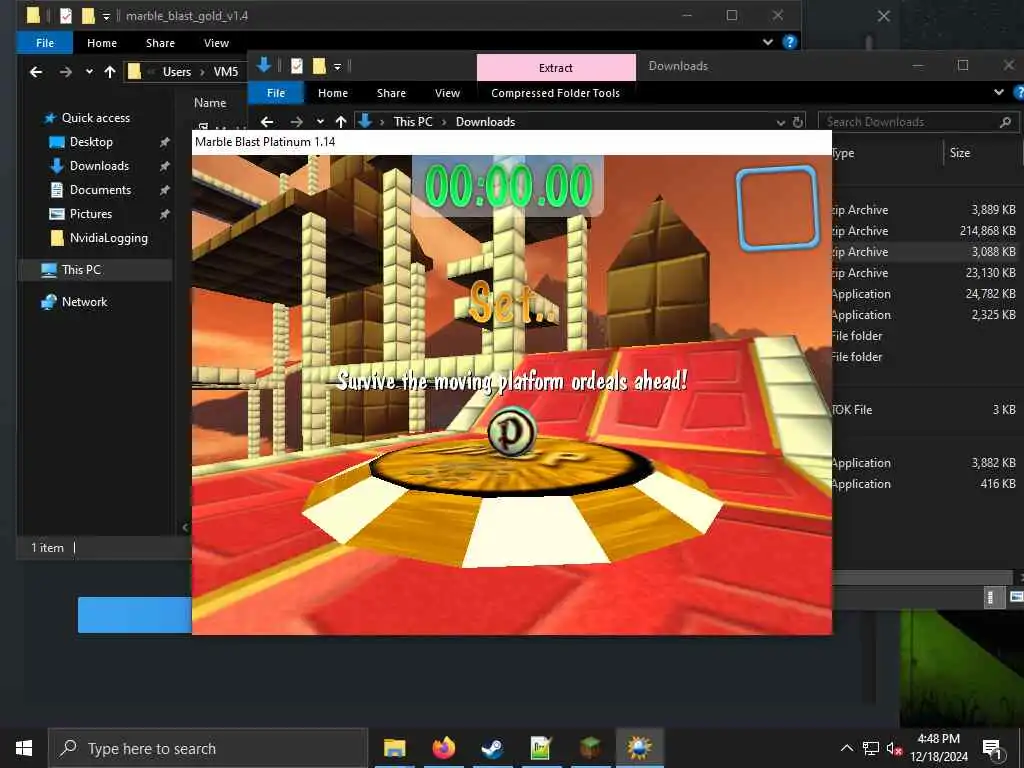Go back in Downloads window

(266, 121)
